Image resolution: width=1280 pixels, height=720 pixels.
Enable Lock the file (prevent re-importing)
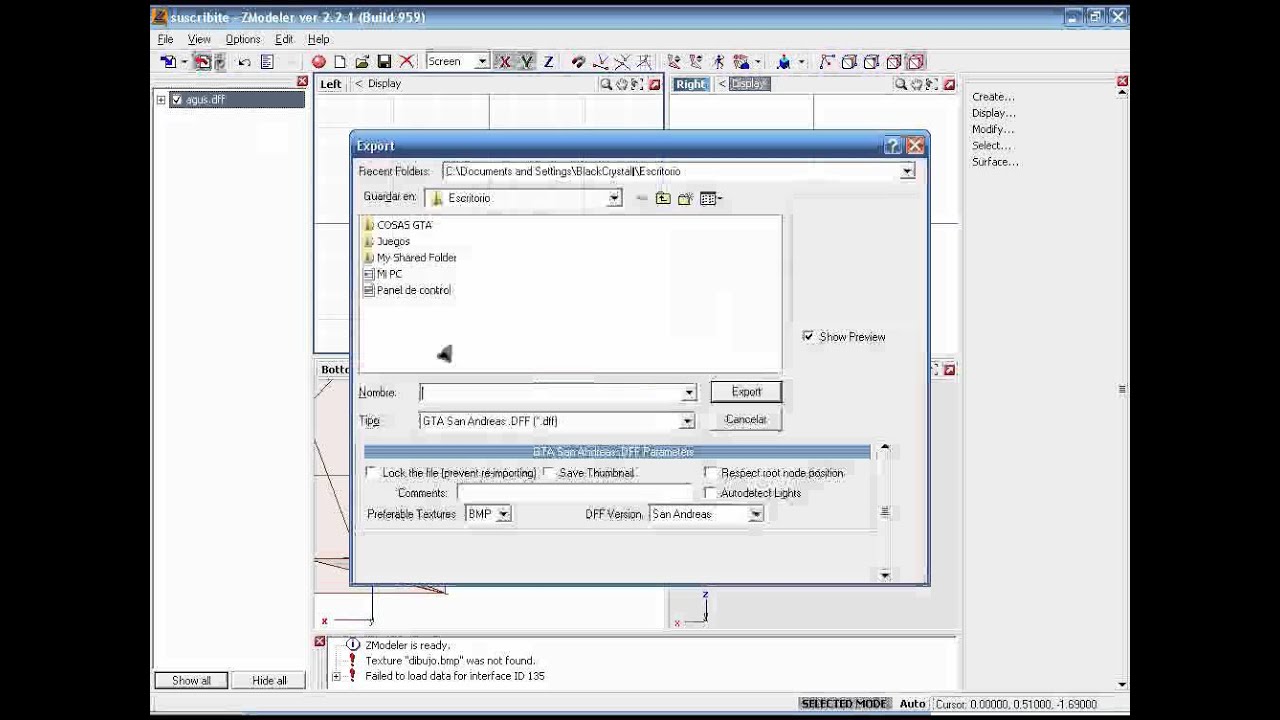pos(372,472)
